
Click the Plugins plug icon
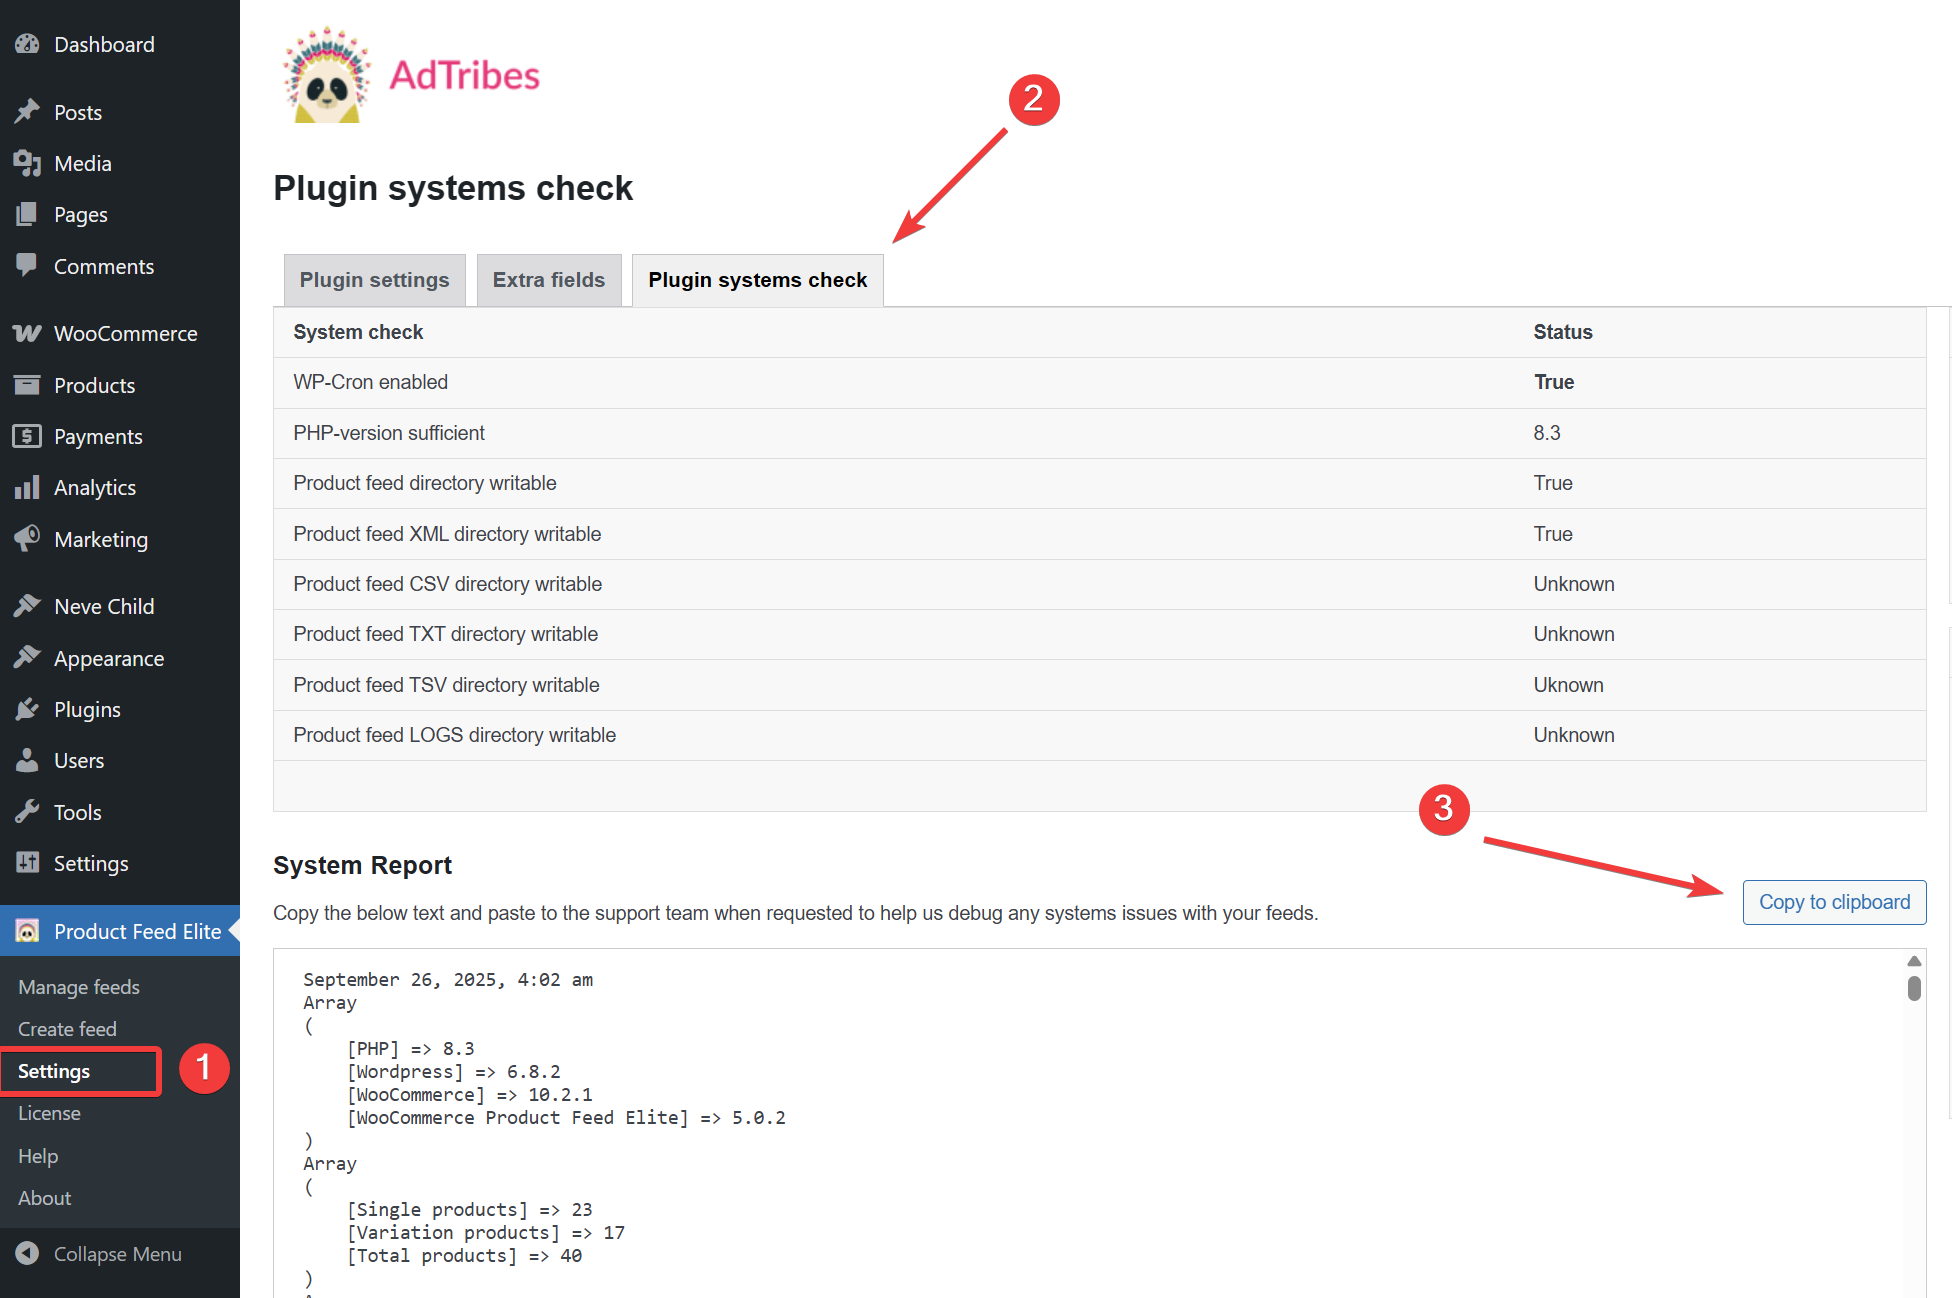pos(27,709)
